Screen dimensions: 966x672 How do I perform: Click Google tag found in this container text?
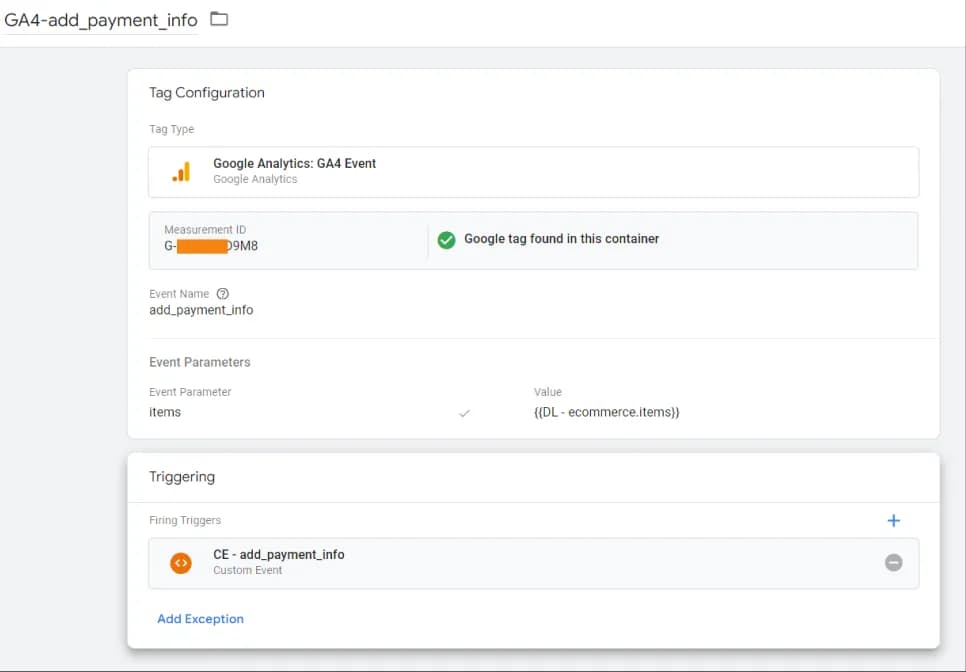click(x=561, y=239)
